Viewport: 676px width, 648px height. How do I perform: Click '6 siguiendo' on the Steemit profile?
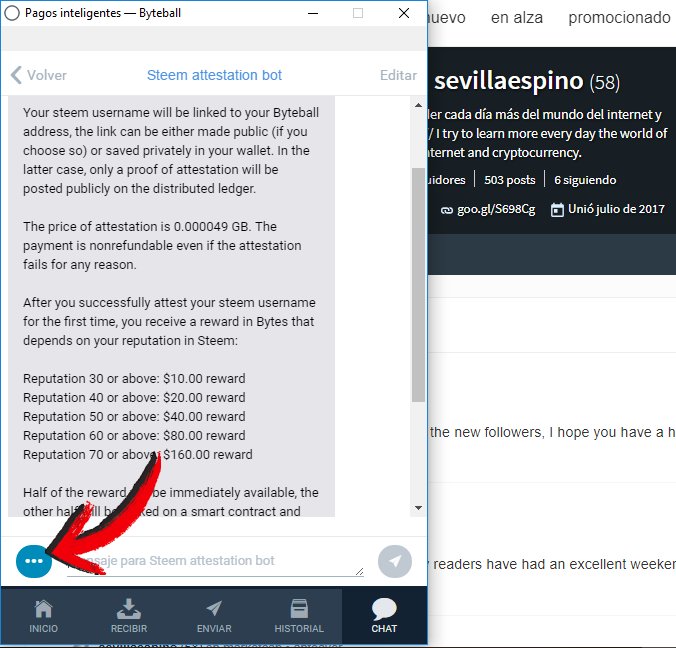(585, 180)
